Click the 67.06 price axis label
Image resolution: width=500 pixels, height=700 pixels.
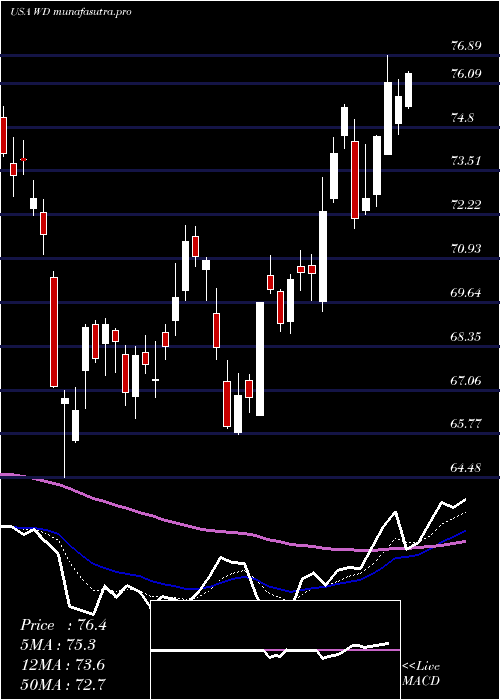466,380
